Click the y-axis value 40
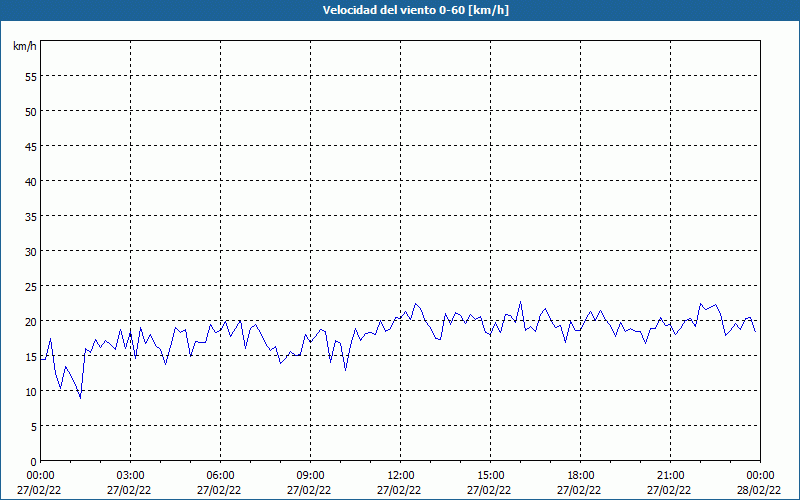 tap(31, 182)
